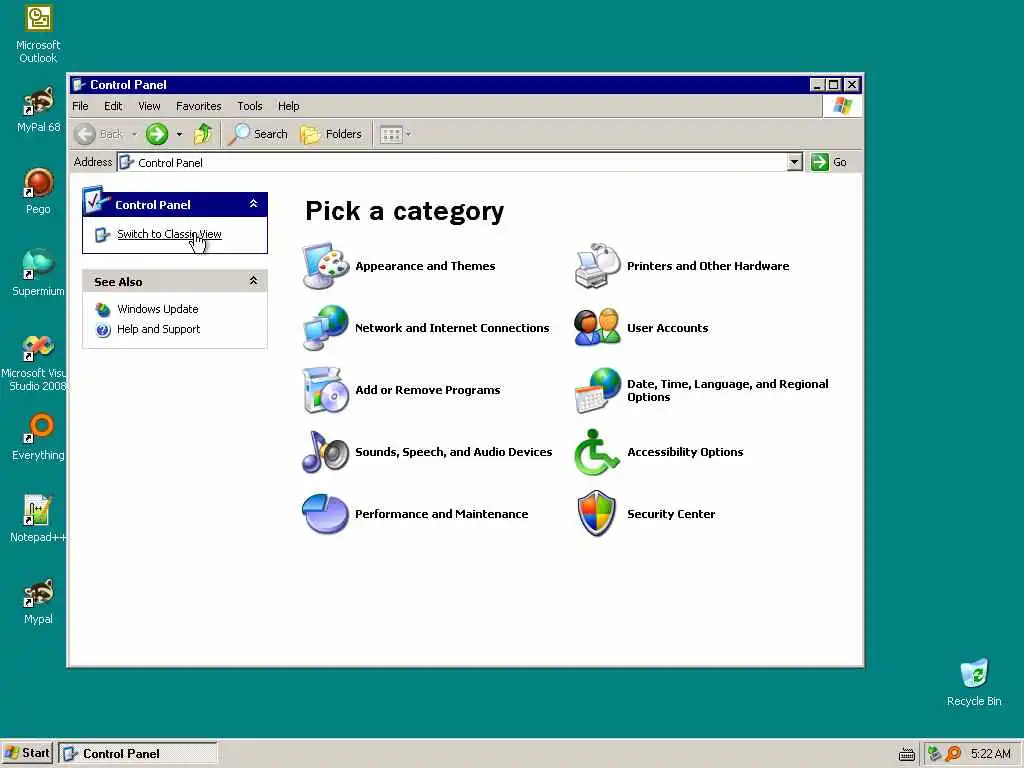Open the Windows Update link

point(157,309)
